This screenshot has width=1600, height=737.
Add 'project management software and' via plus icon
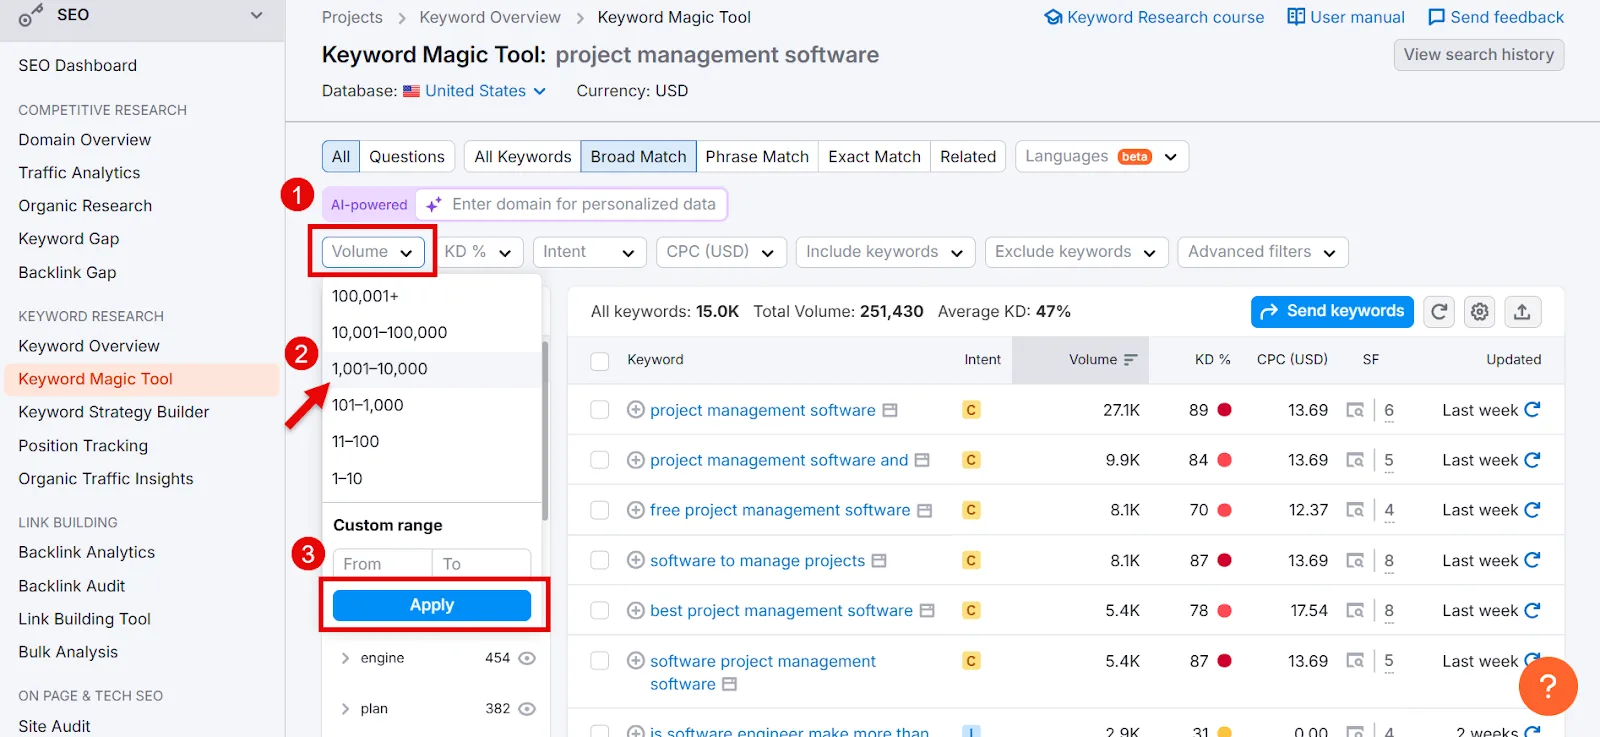635,460
